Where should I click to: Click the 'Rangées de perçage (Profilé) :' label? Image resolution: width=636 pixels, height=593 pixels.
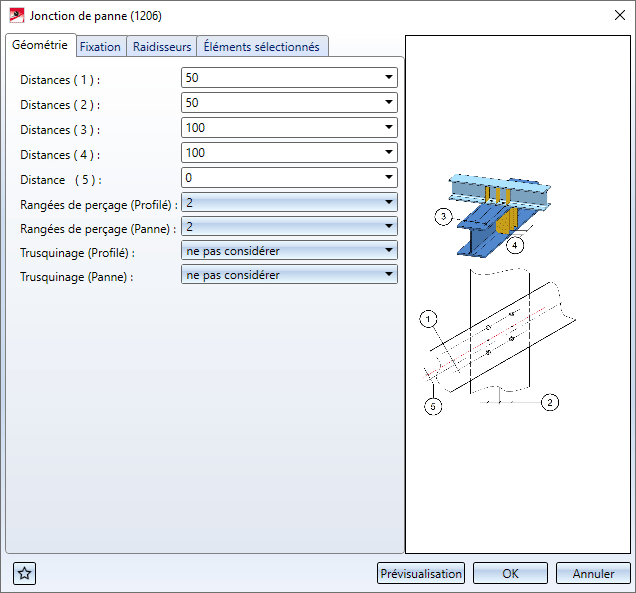(99, 205)
